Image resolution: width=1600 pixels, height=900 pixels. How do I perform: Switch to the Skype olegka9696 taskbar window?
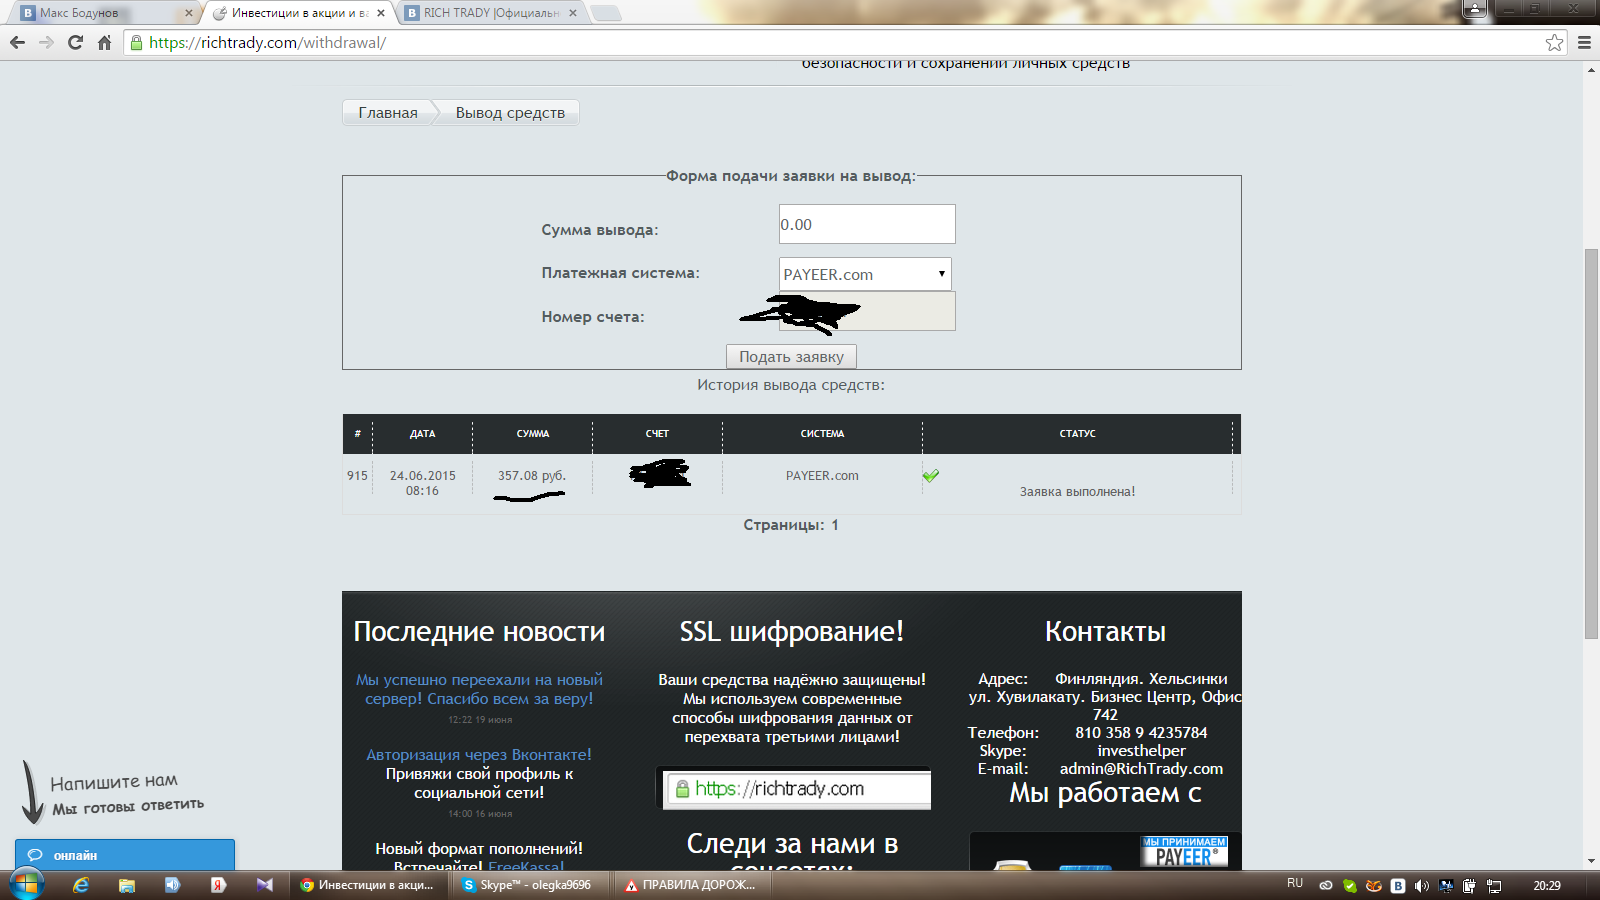pos(530,885)
